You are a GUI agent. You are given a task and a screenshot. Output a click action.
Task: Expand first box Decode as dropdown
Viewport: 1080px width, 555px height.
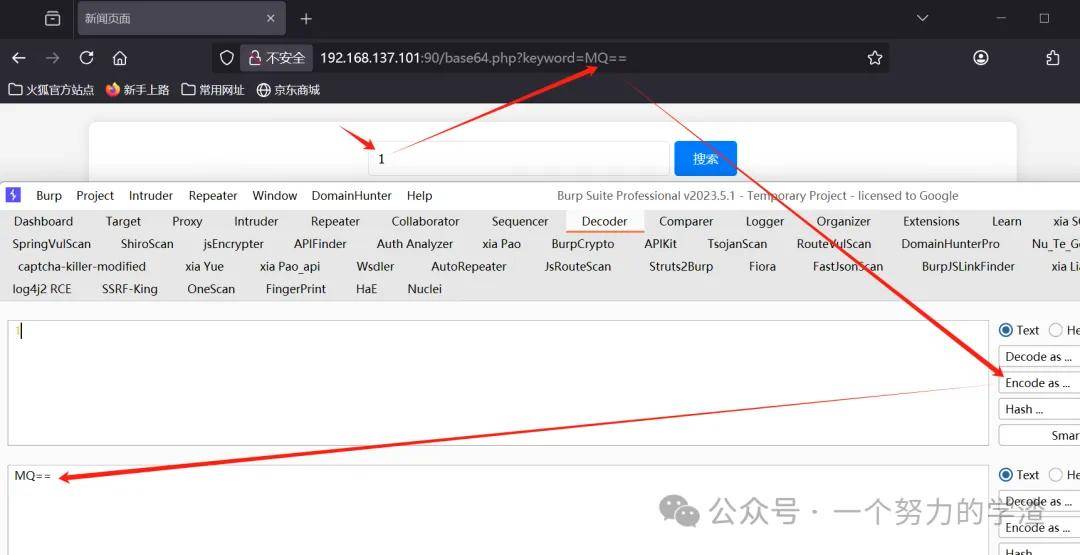pyautogui.click(x=1039, y=357)
